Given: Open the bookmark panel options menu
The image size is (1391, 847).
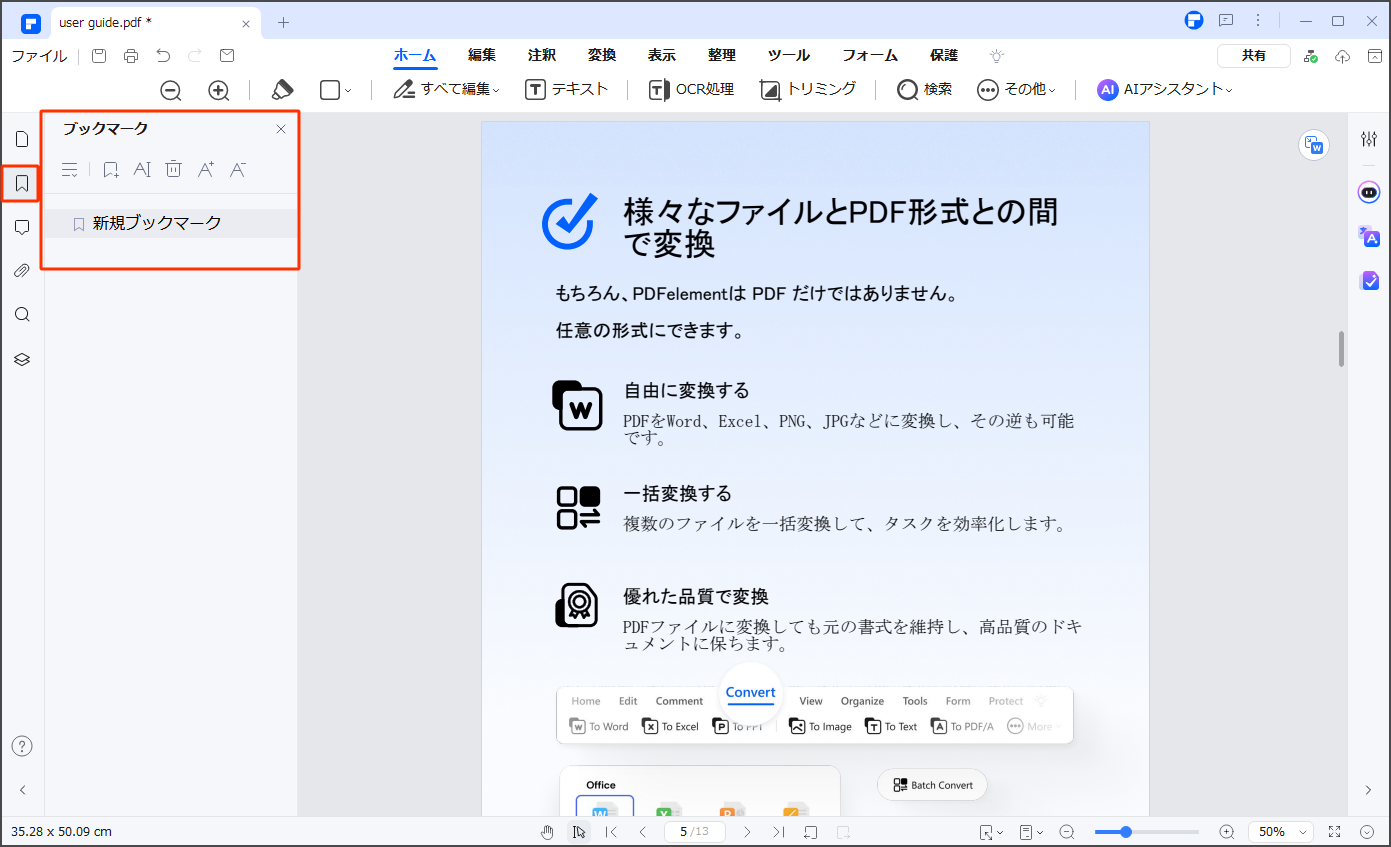Looking at the screenshot, I should [x=69, y=169].
